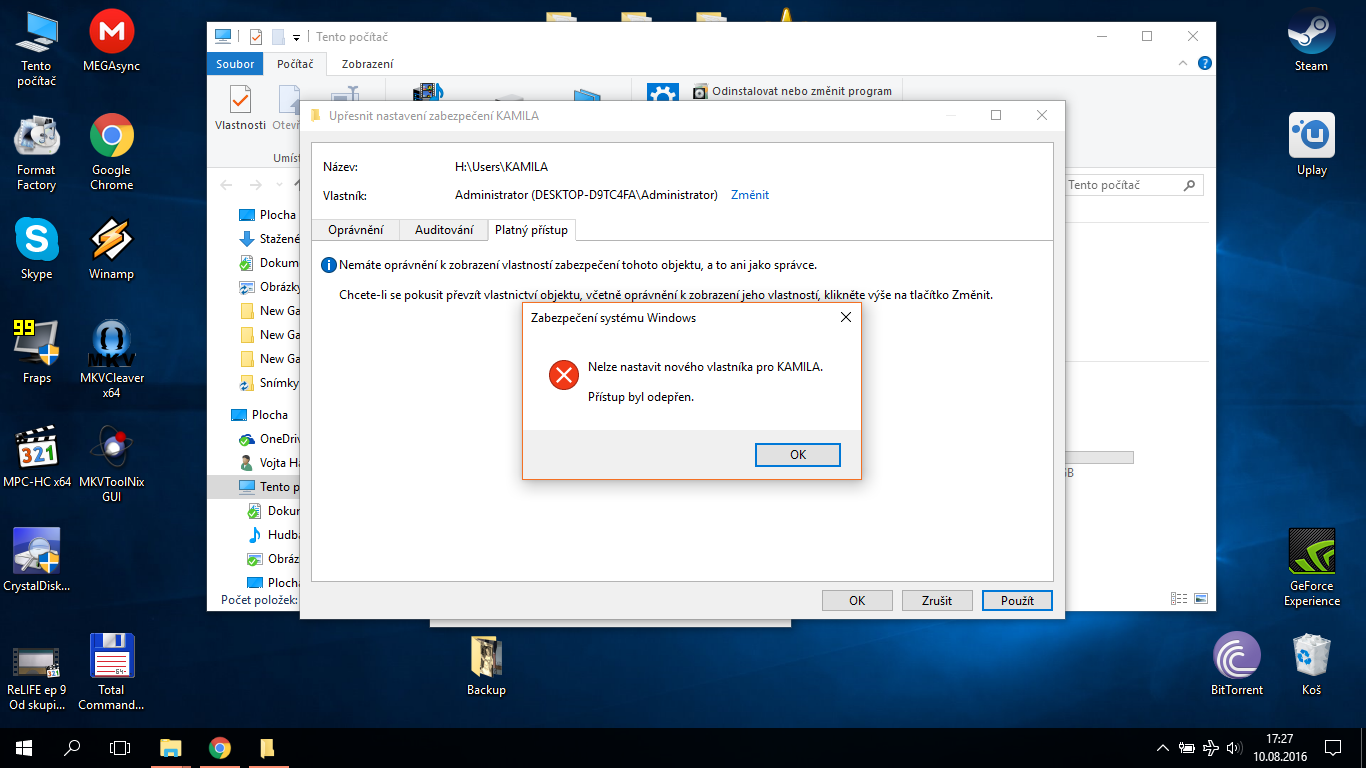Open the Action Center notification icon
The width and height of the screenshot is (1366, 768).
(x=1333, y=748)
